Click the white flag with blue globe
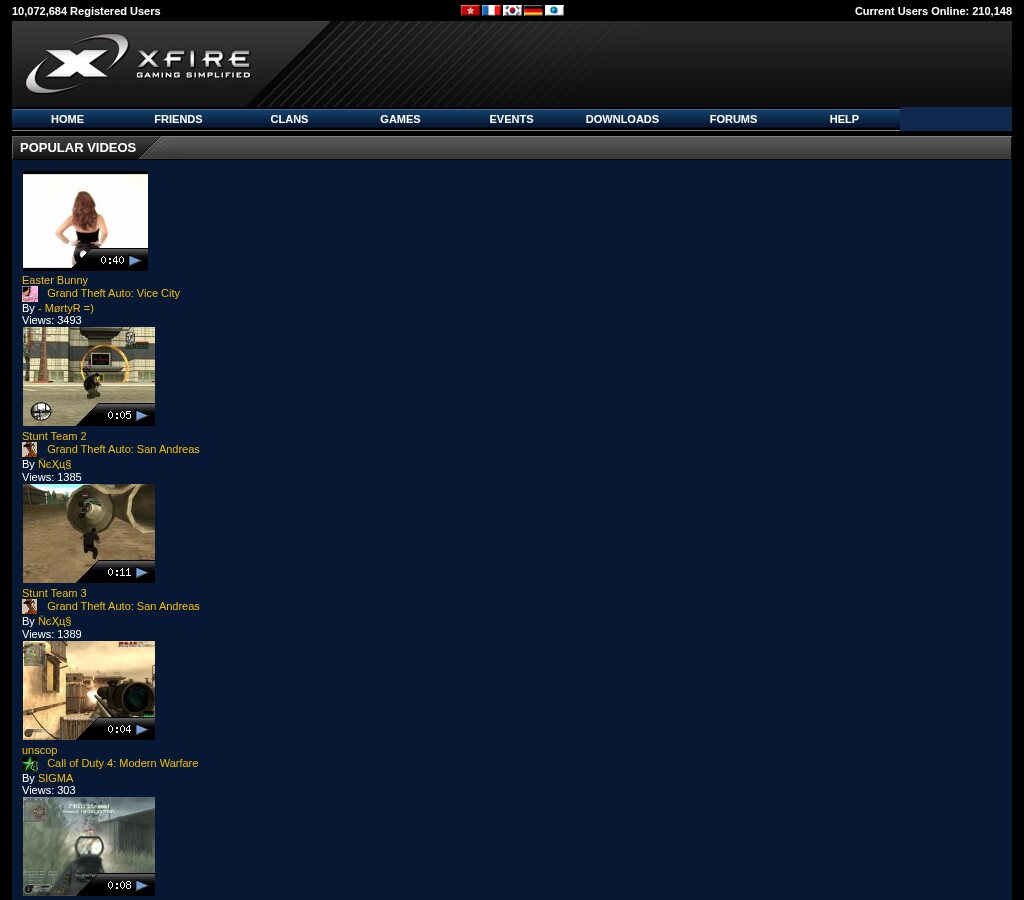 coord(554,10)
